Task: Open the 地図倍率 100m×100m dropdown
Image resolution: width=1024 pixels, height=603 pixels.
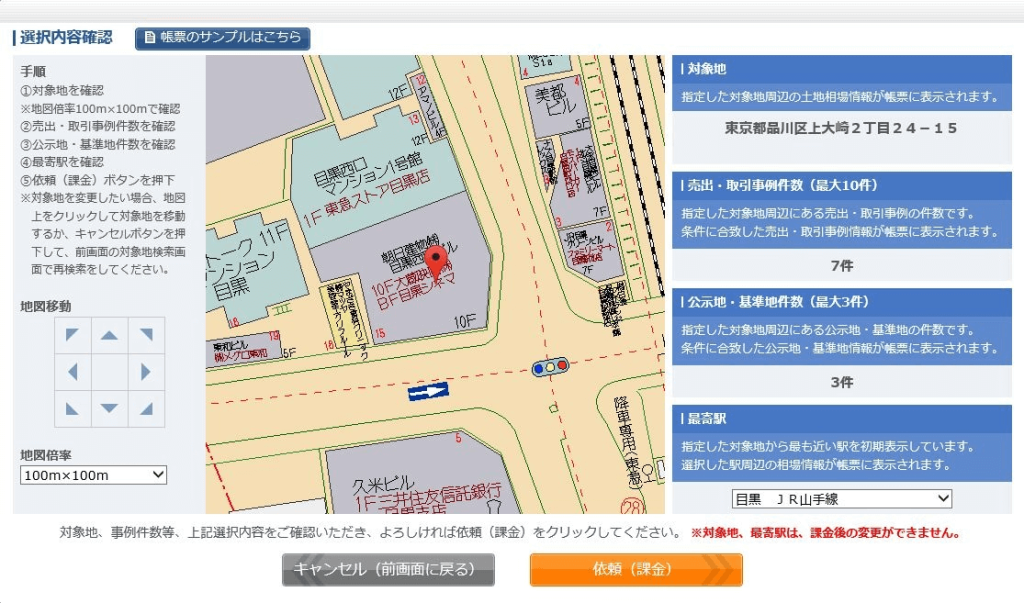Action: pyautogui.click(x=93, y=475)
